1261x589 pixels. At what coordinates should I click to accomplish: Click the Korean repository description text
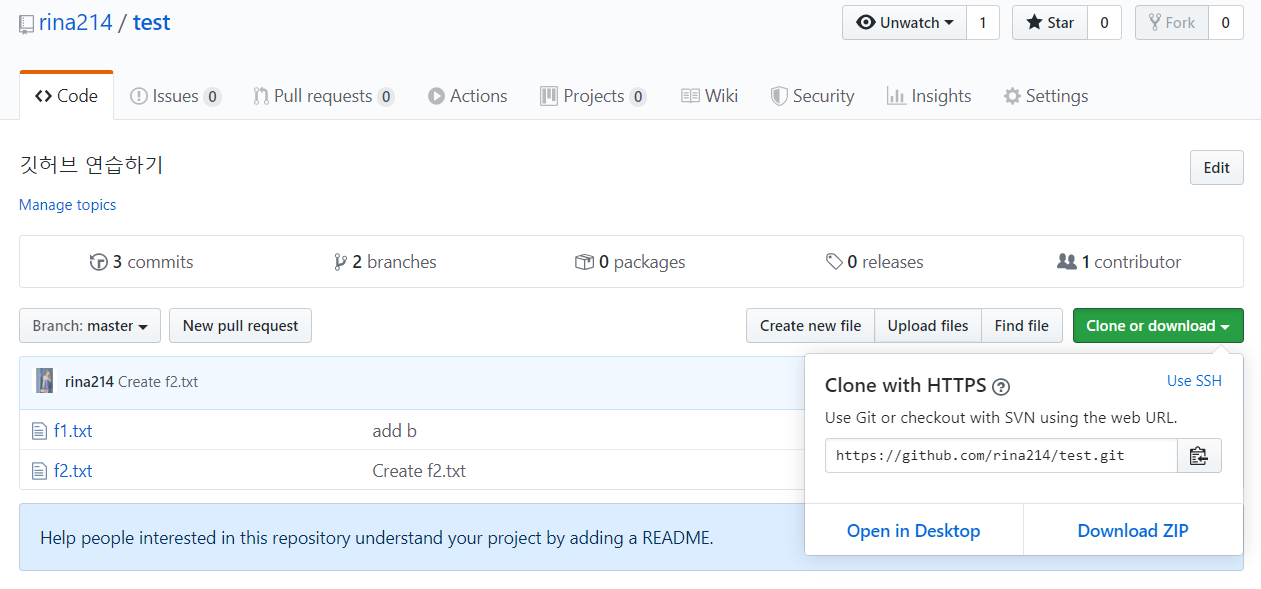pos(91,165)
